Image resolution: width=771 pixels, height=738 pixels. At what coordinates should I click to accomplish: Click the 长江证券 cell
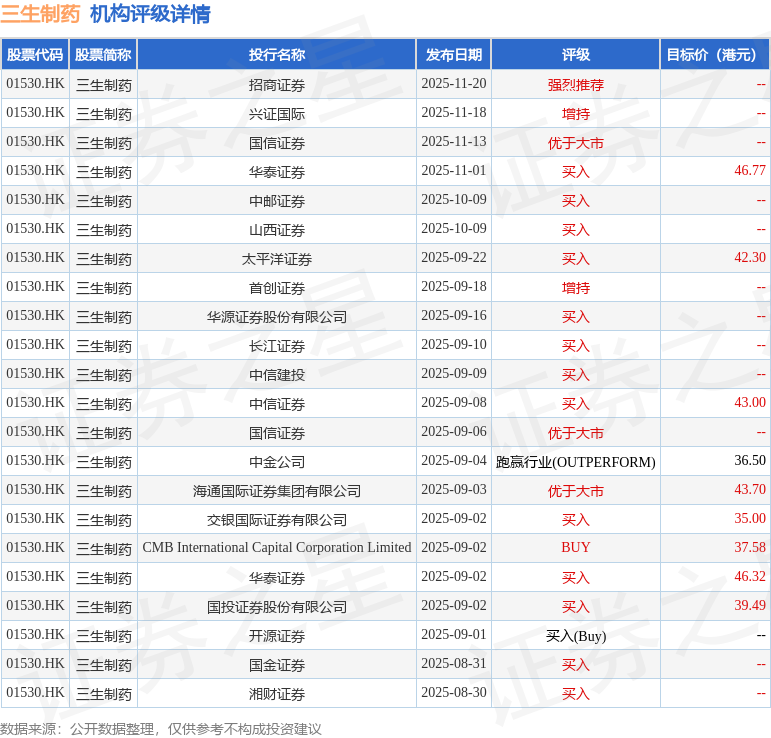point(277,346)
